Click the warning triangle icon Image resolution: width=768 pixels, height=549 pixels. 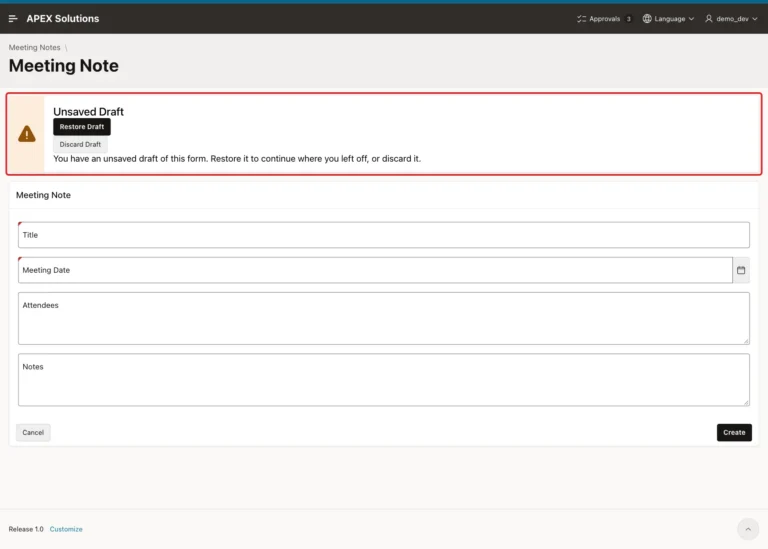27,134
